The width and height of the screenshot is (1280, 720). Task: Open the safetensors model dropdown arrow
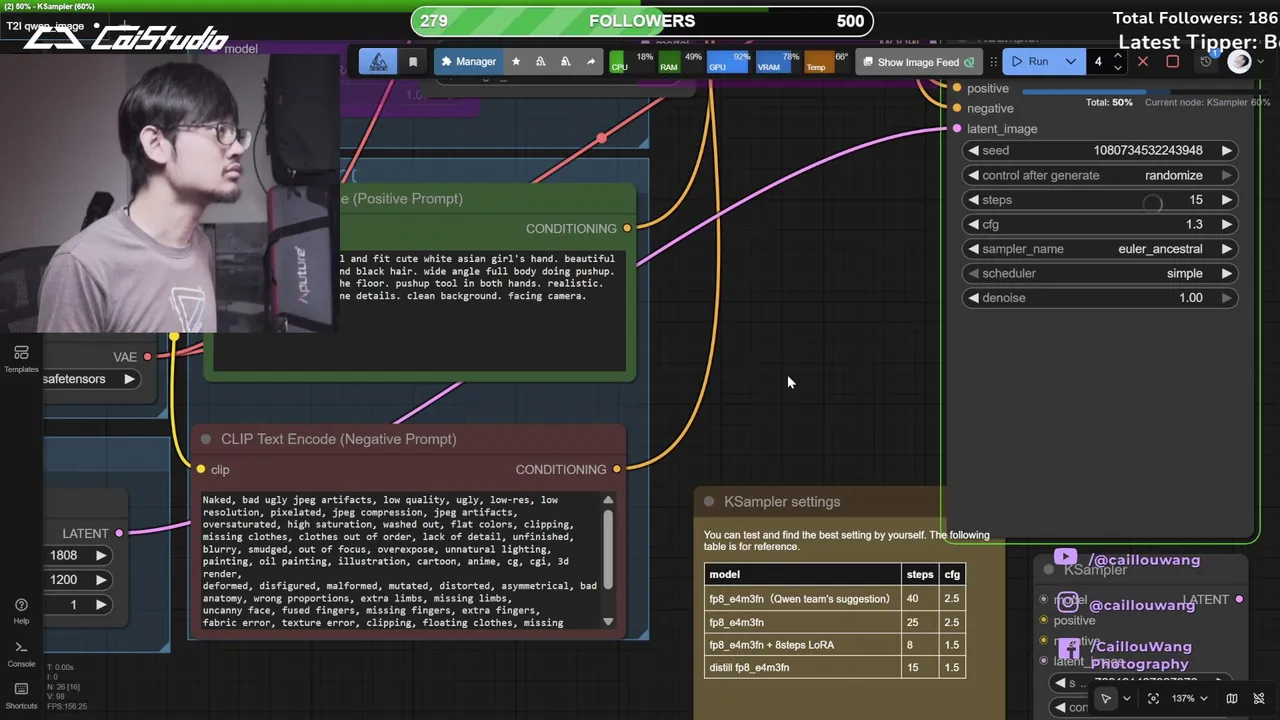point(129,379)
